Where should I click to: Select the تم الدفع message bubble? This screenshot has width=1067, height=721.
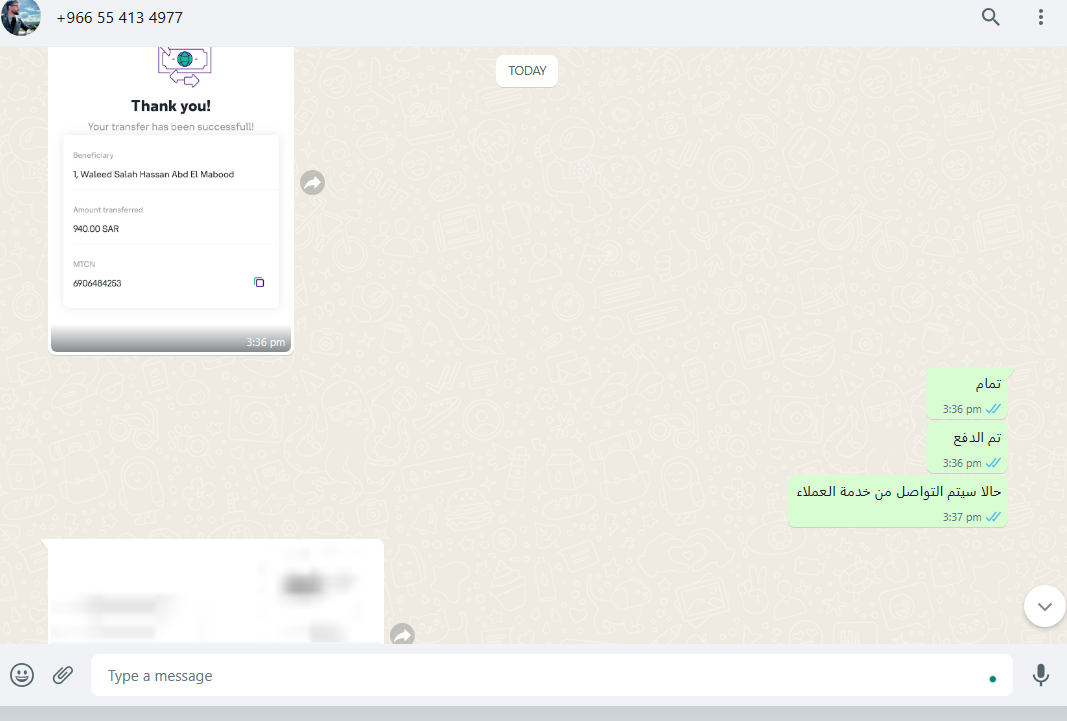[967, 447]
